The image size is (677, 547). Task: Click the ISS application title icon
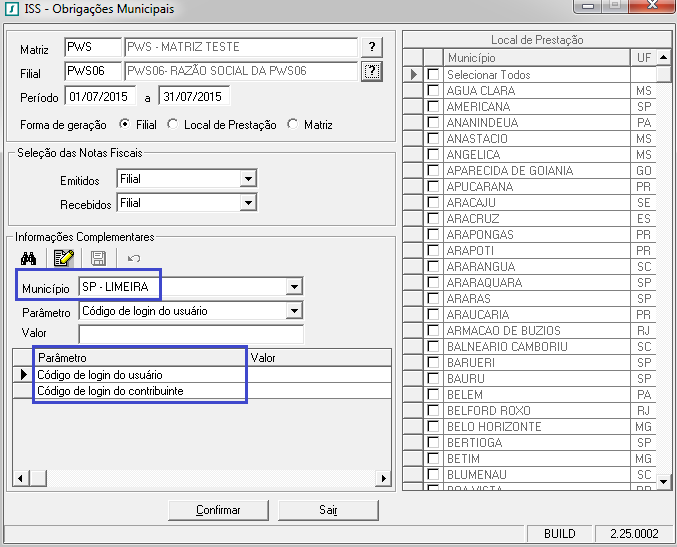12,9
